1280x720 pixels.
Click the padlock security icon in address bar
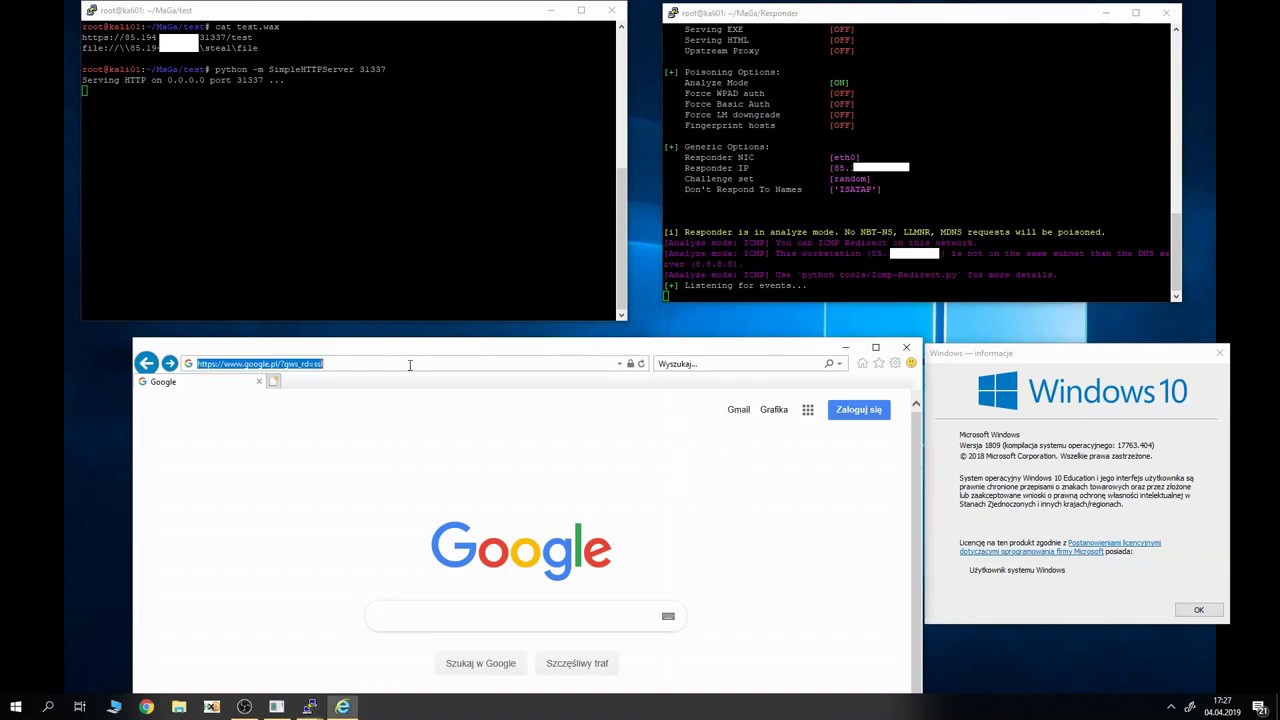coord(630,364)
